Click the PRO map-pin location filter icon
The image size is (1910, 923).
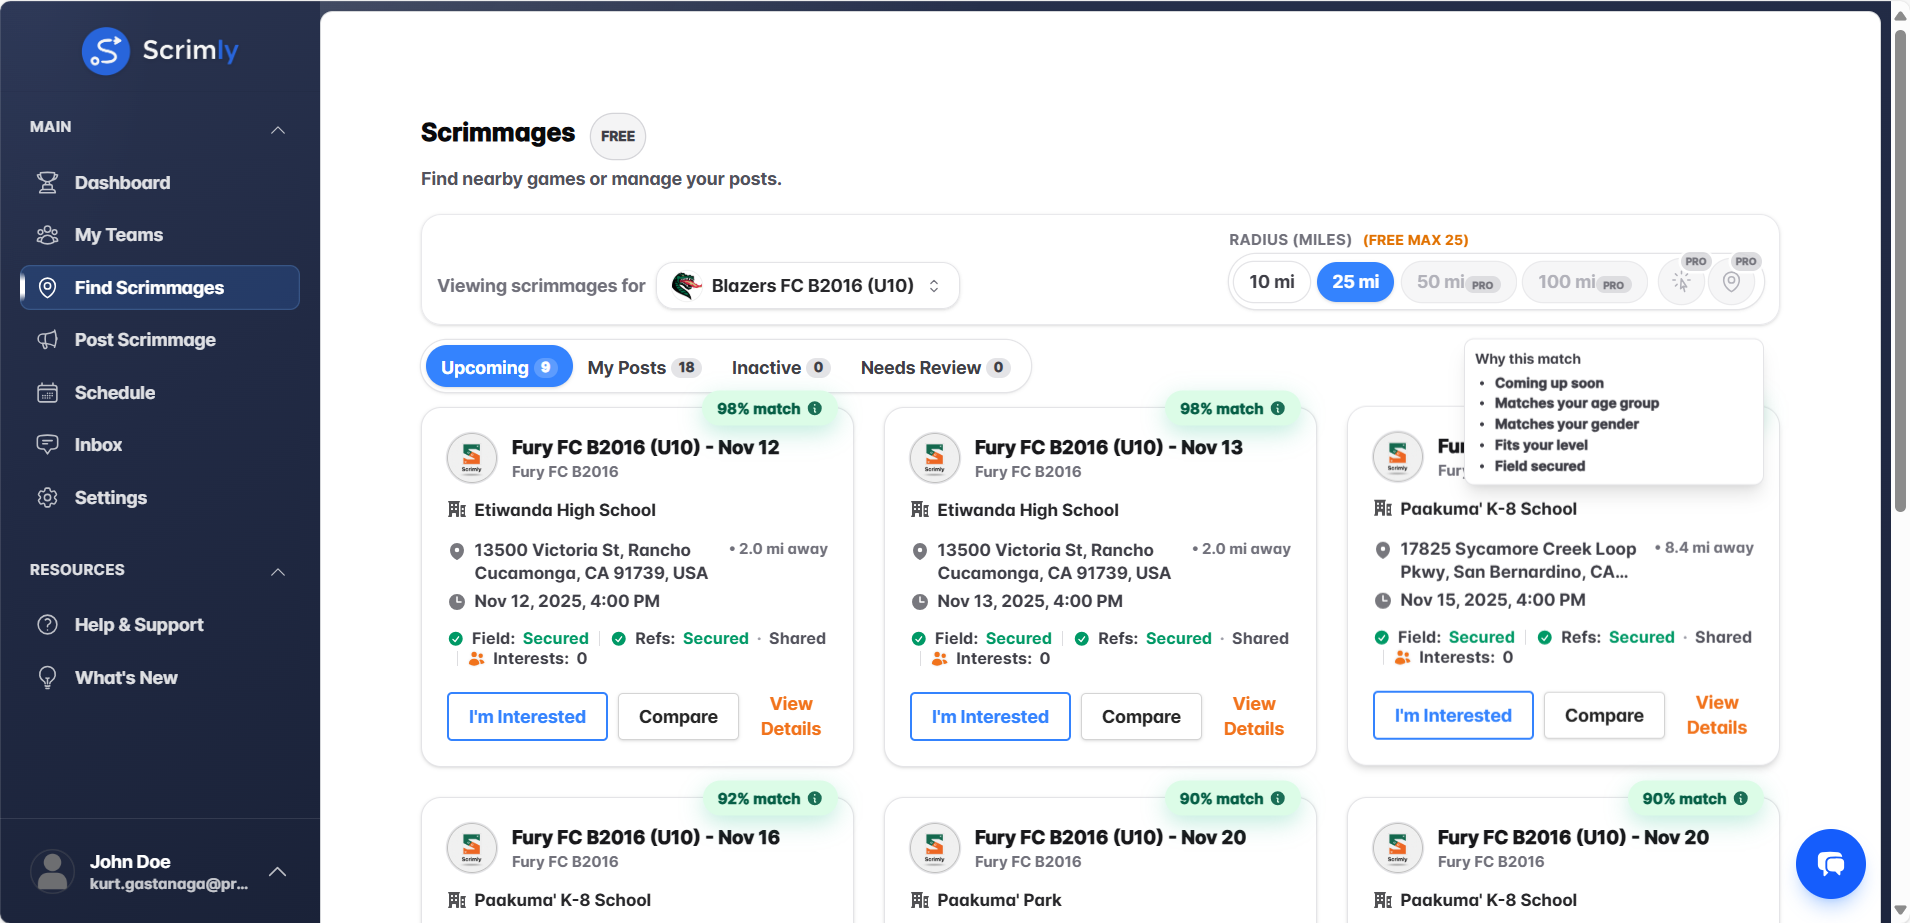pos(1732,281)
